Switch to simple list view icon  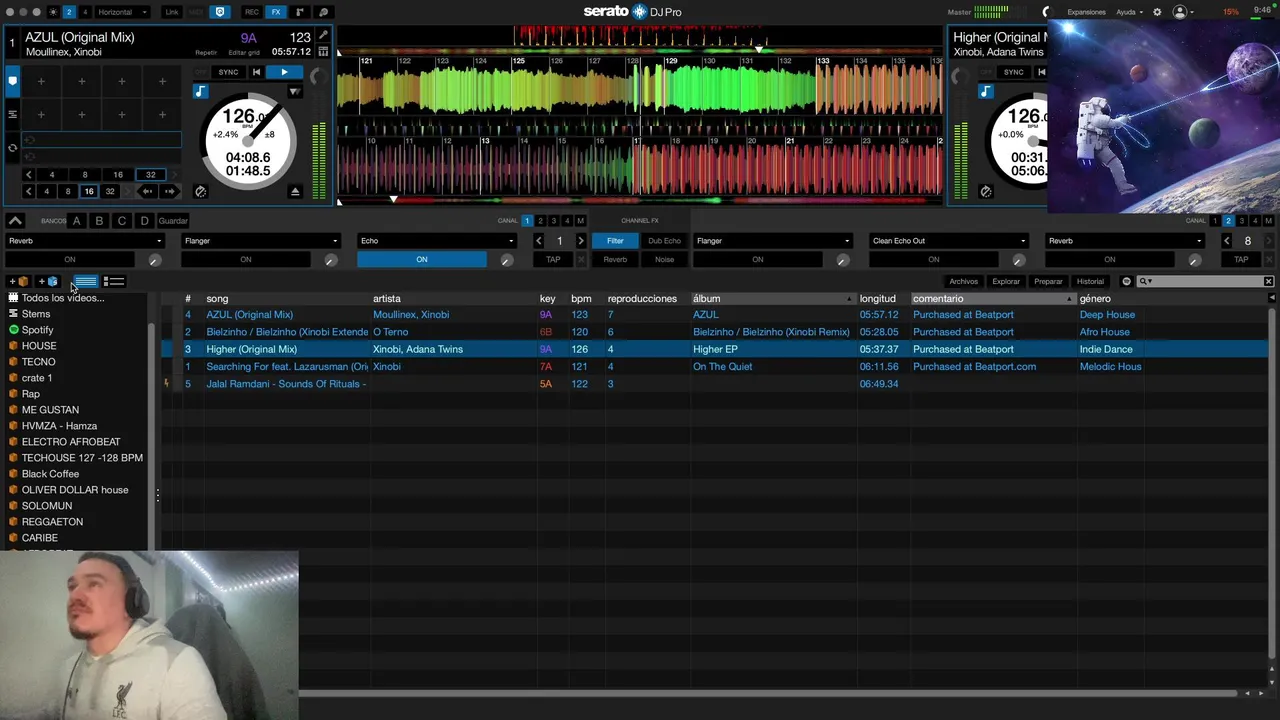(86, 282)
